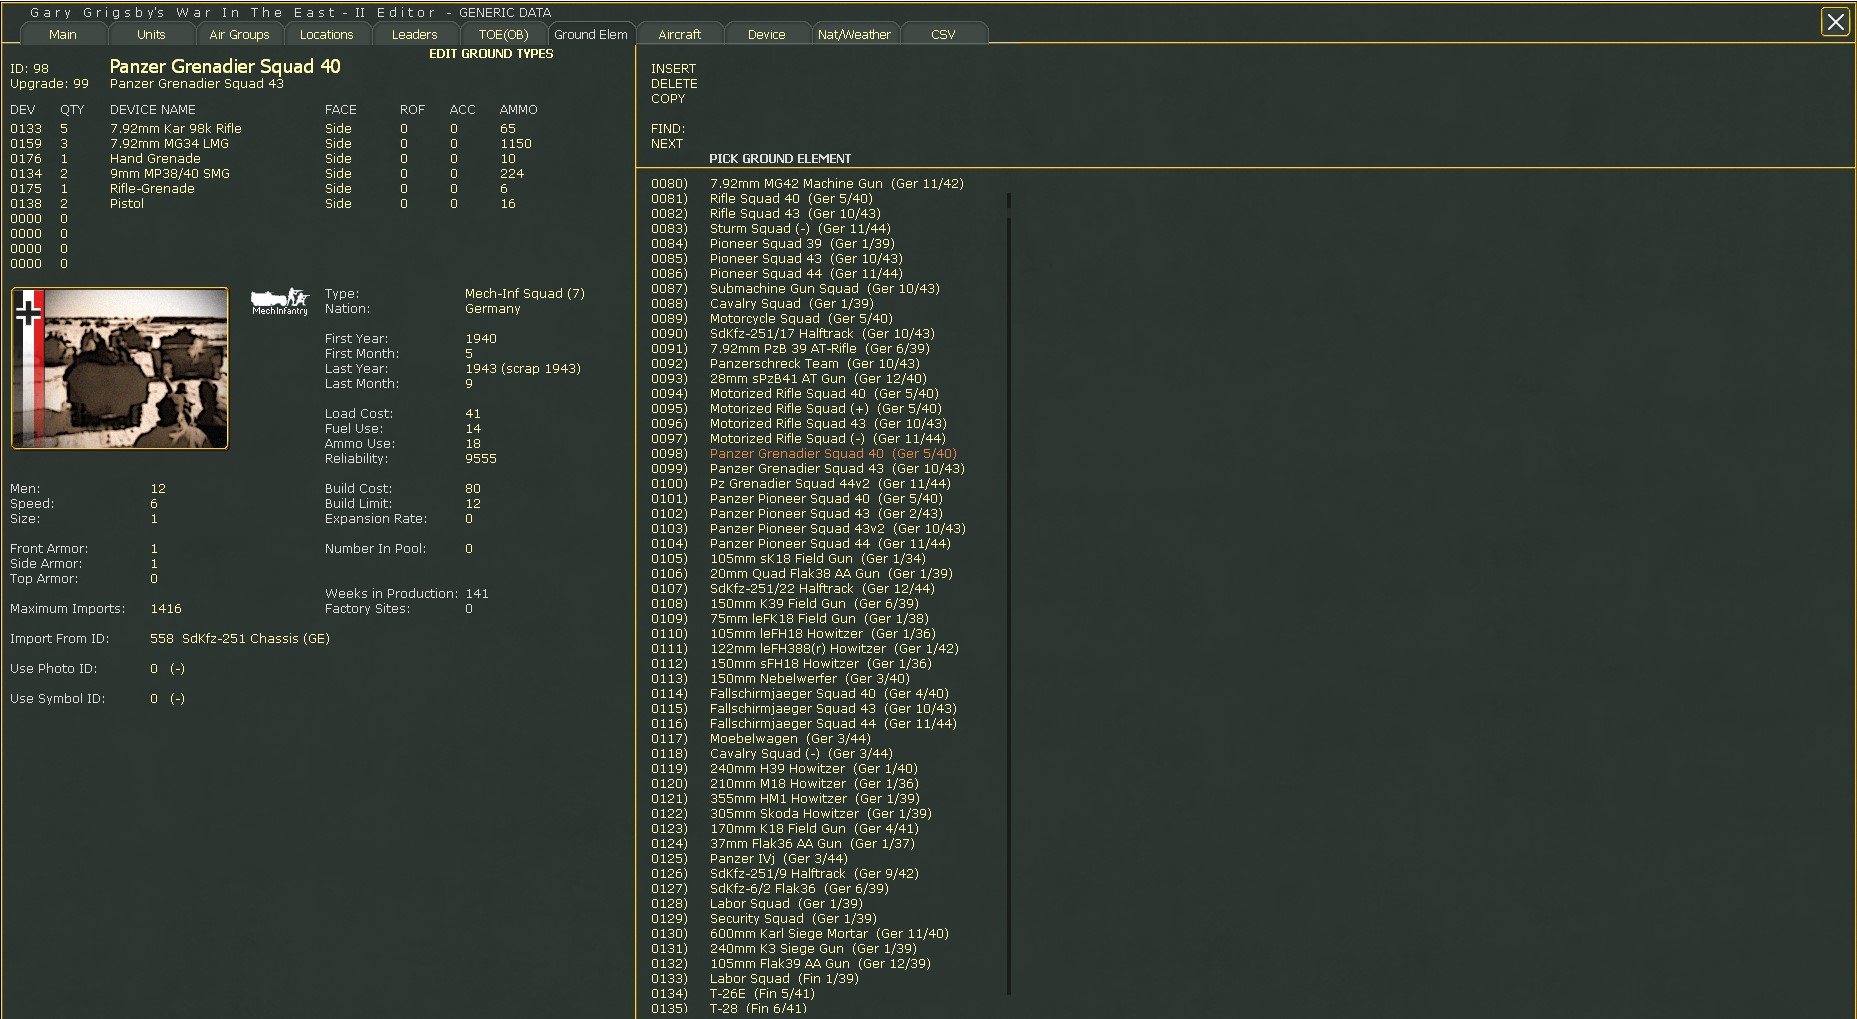
Task: Open the Nat/Weather tab
Action: 855,34
